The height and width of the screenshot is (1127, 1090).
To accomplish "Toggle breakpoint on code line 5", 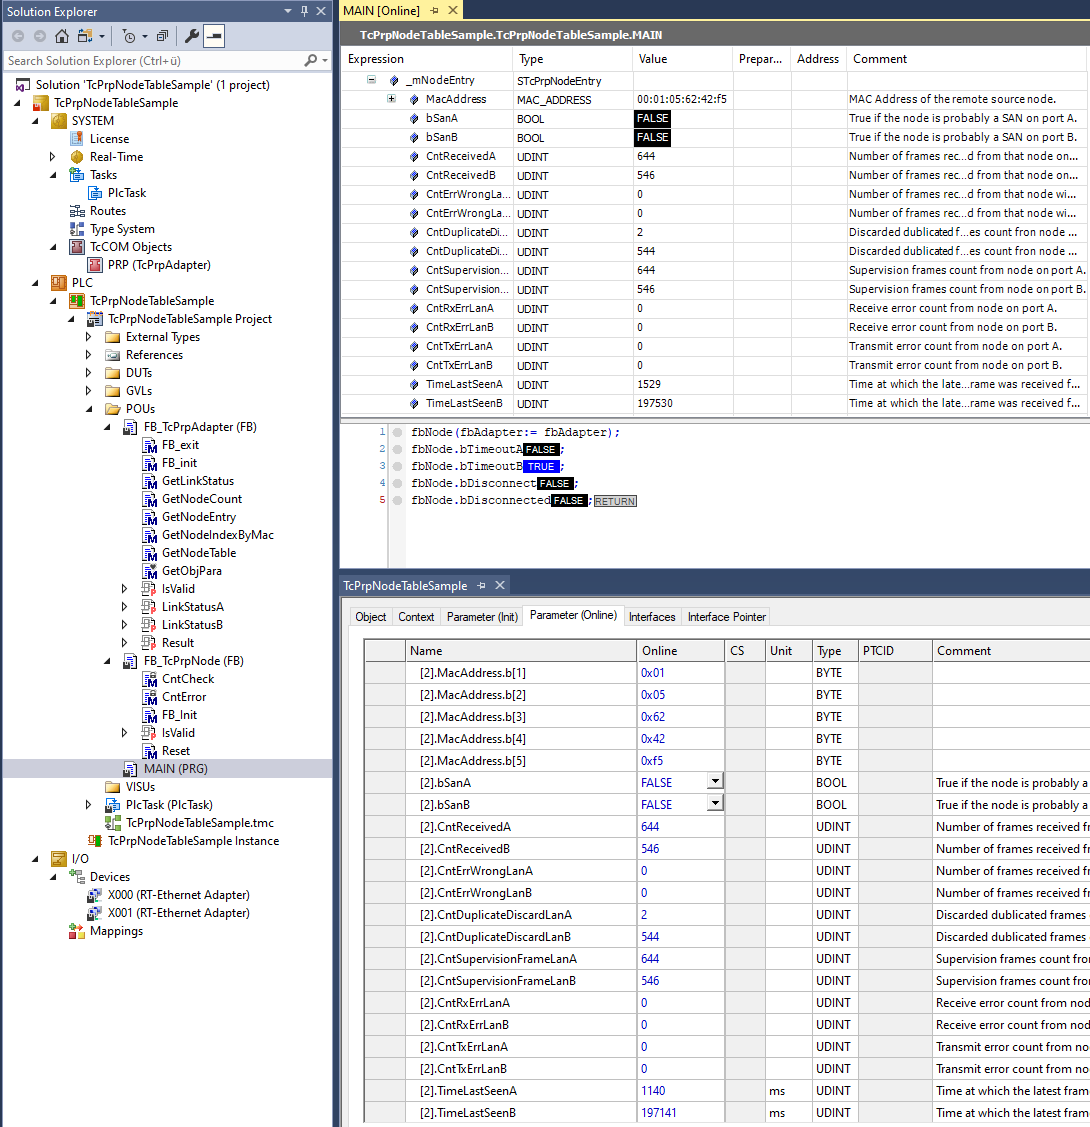I will pyautogui.click(x=397, y=500).
